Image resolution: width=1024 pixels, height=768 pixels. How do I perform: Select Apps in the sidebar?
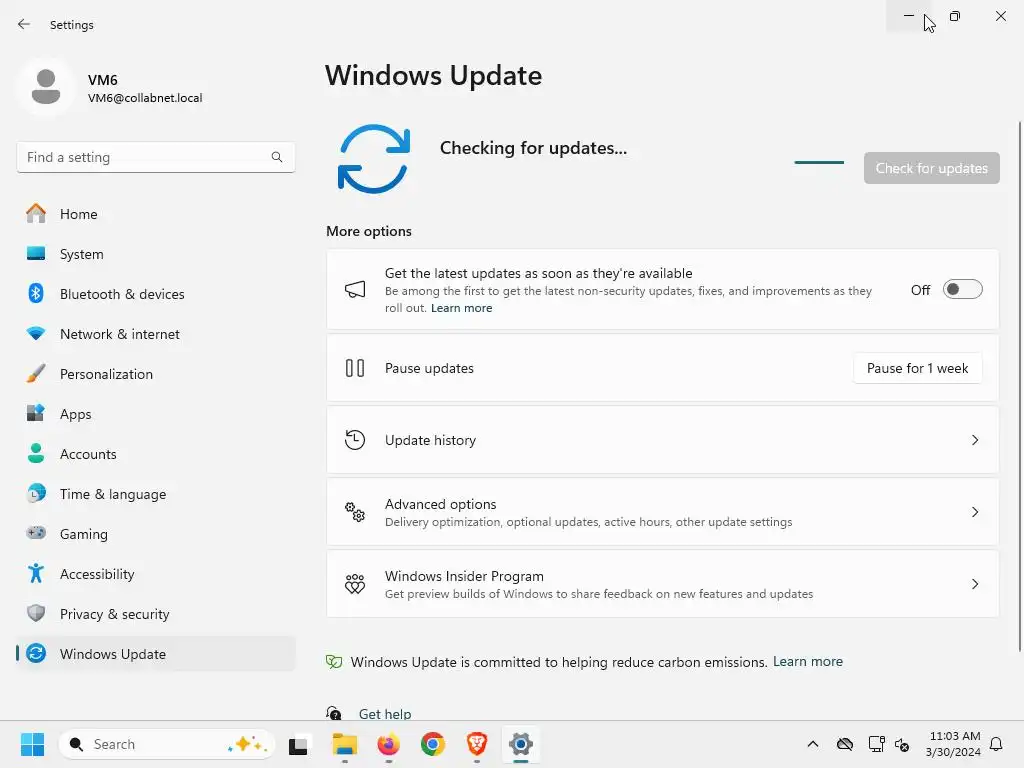tap(155, 414)
